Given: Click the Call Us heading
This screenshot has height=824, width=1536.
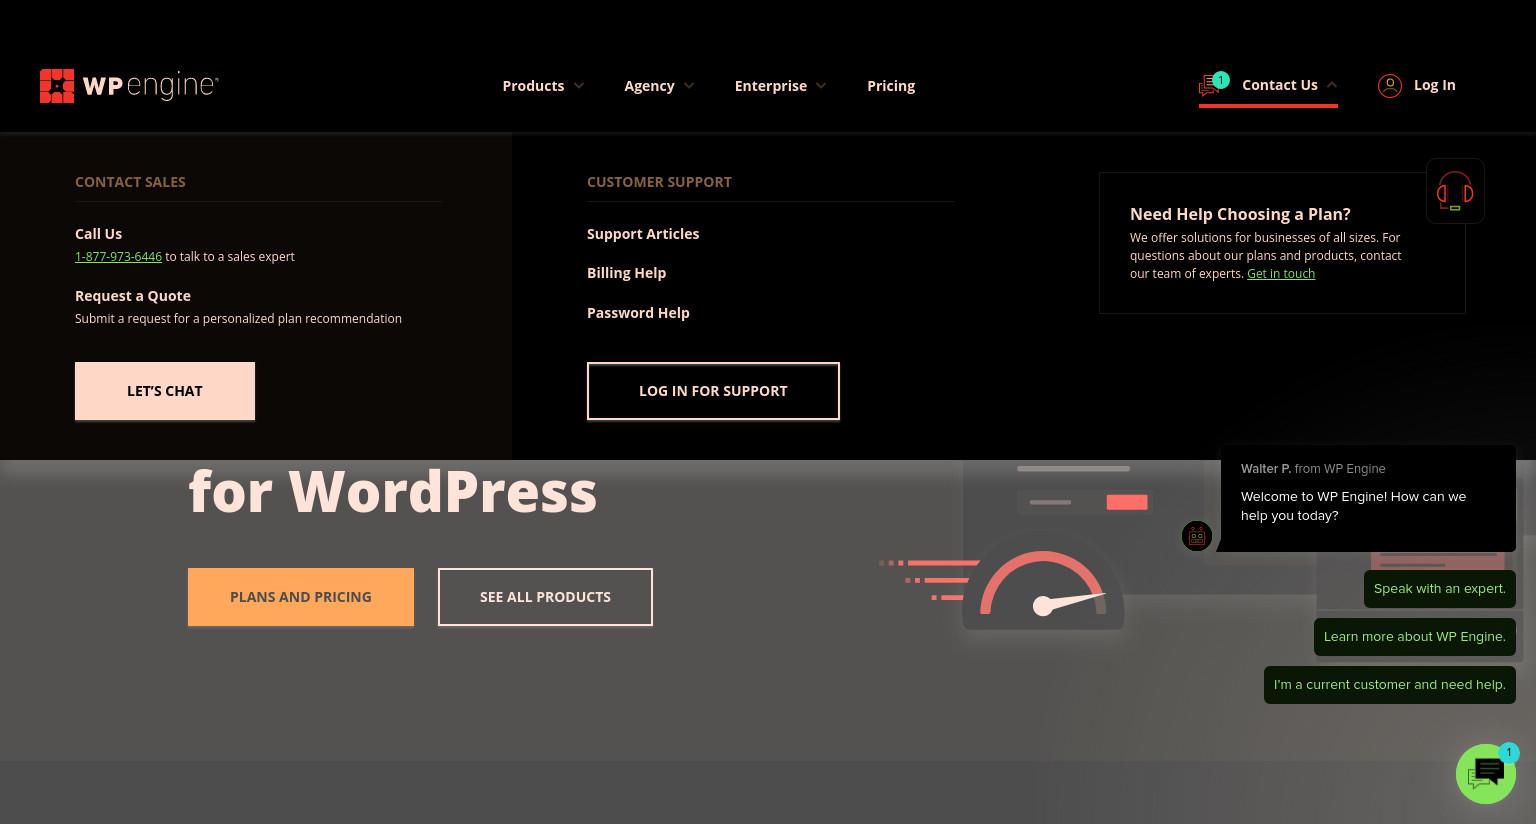Looking at the screenshot, I should click(98, 234).
